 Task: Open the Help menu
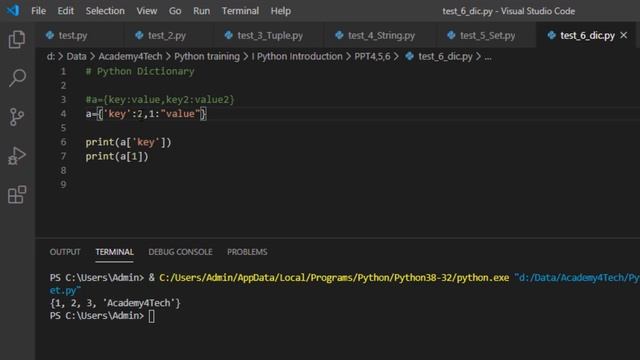[280, 11]
